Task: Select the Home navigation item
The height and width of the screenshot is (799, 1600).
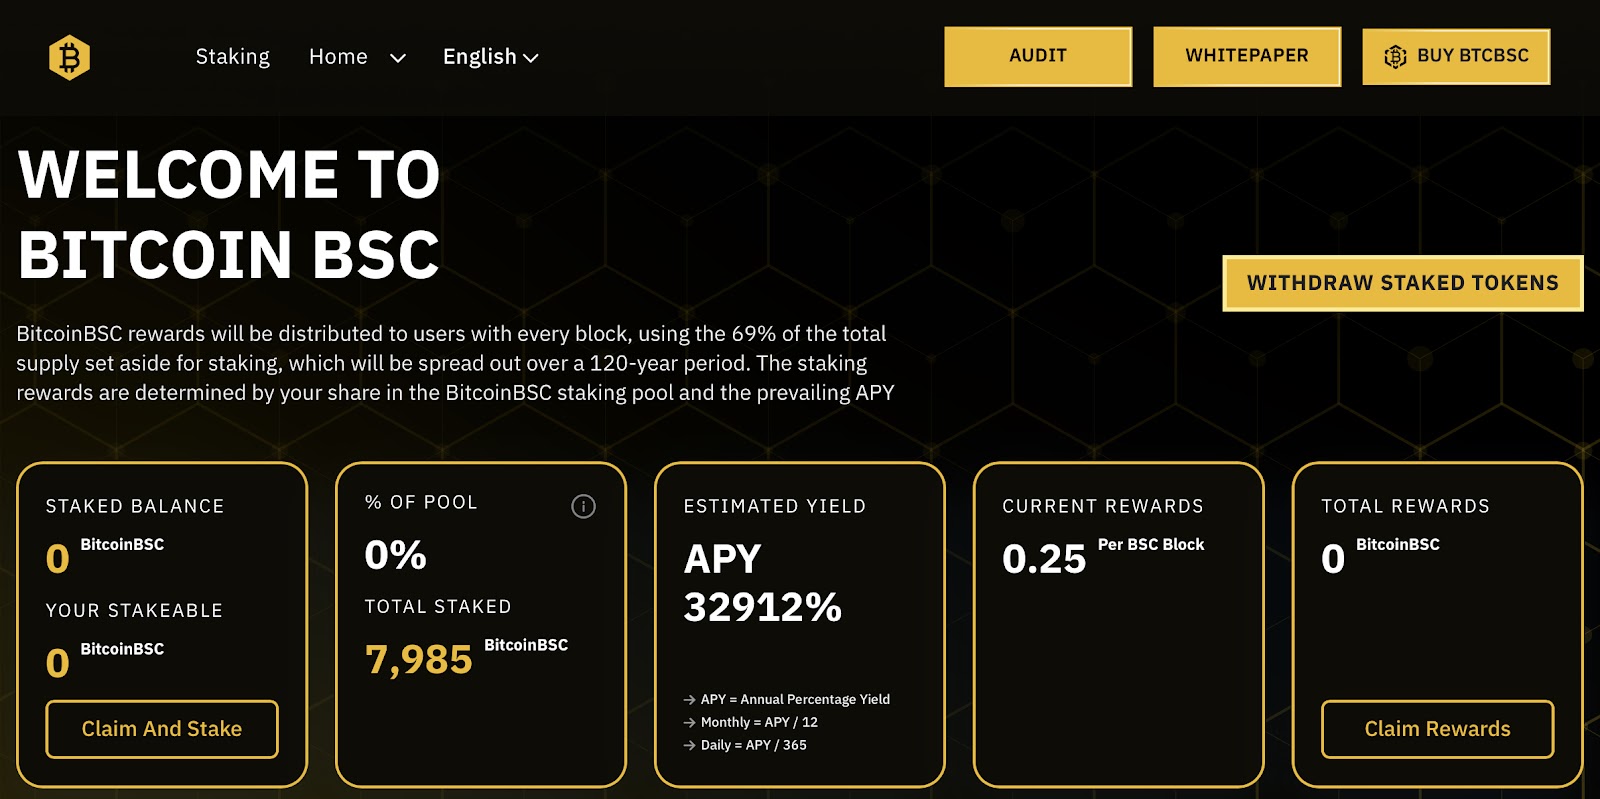Action: point(338,57)
